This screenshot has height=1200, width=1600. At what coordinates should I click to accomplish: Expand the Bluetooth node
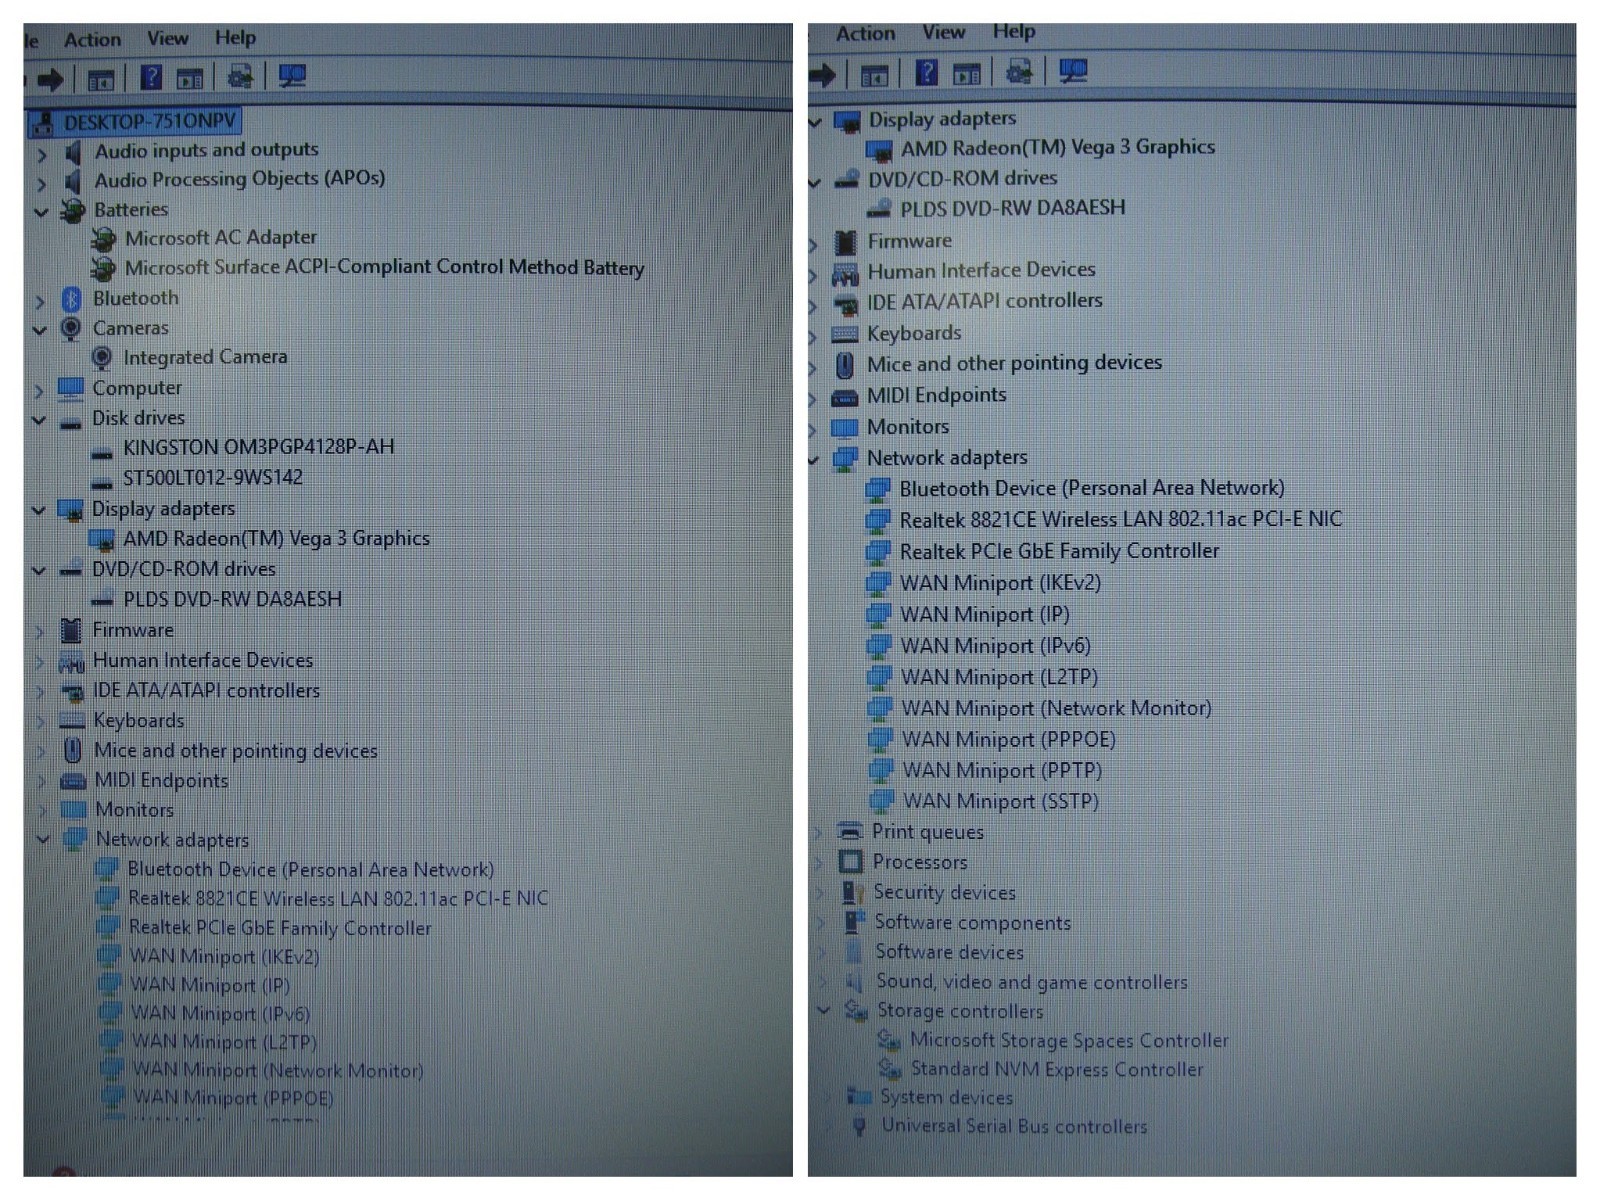(40, 301)
